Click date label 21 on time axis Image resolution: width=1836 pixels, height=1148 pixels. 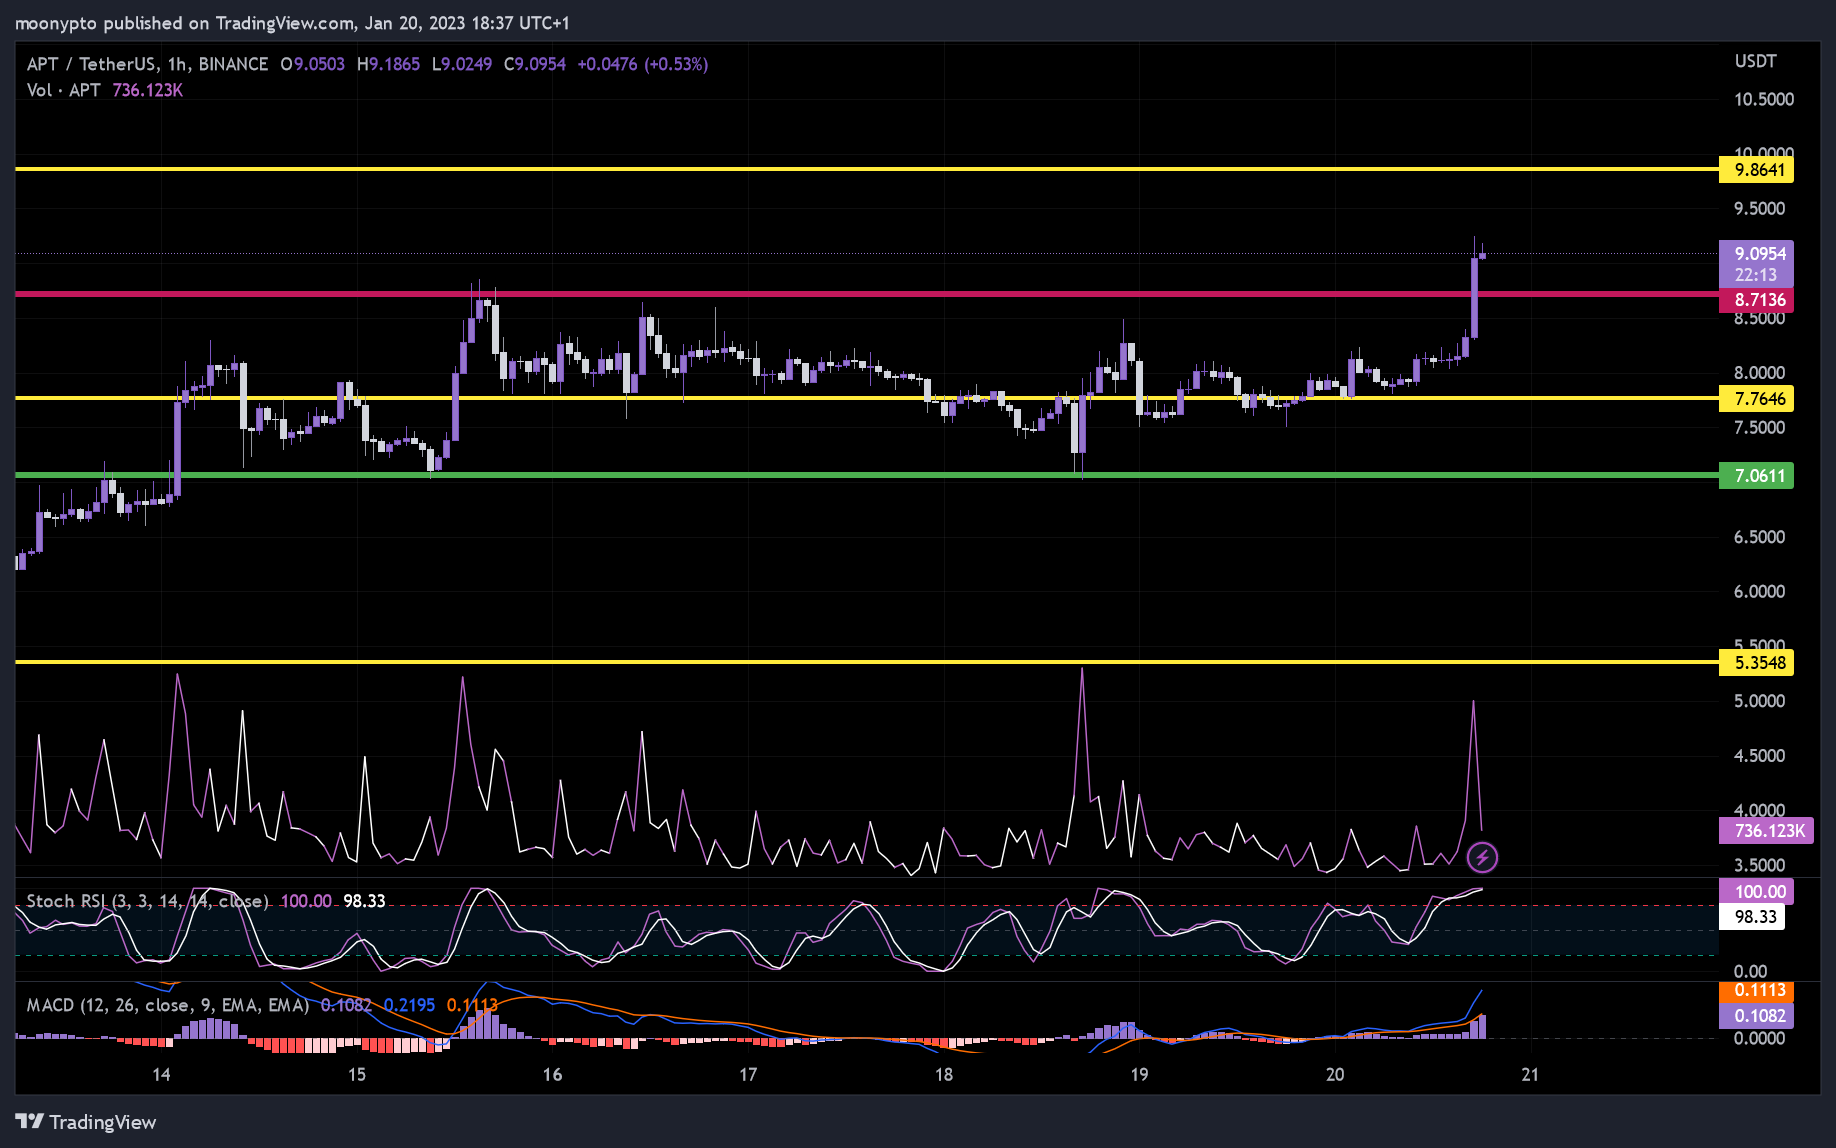(1530, 1075)
